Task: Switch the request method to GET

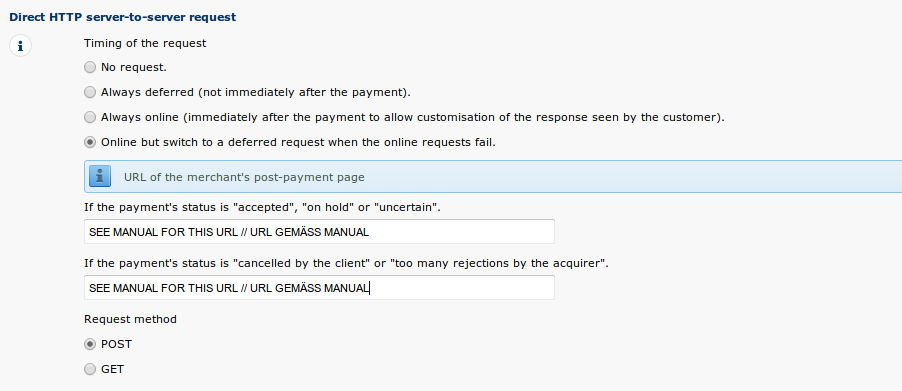Action: point(90,369)
